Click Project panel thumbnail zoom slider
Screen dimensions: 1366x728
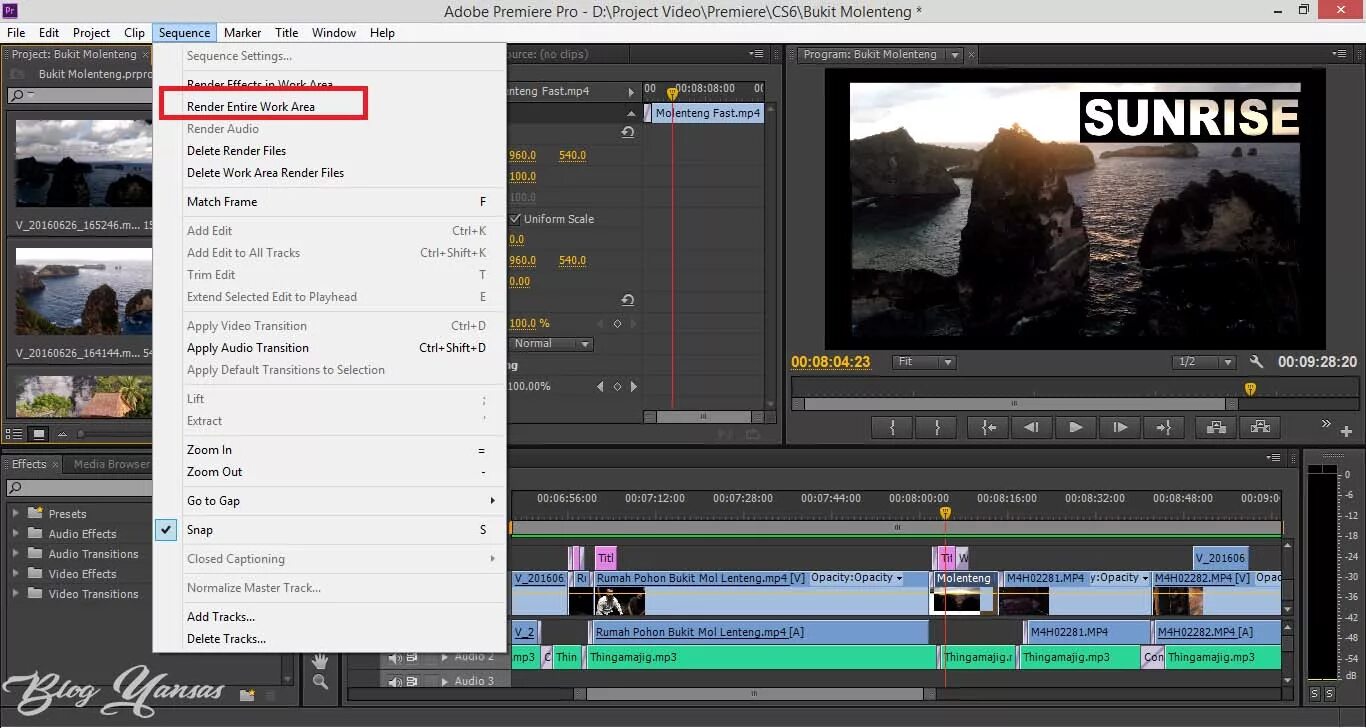80,434
